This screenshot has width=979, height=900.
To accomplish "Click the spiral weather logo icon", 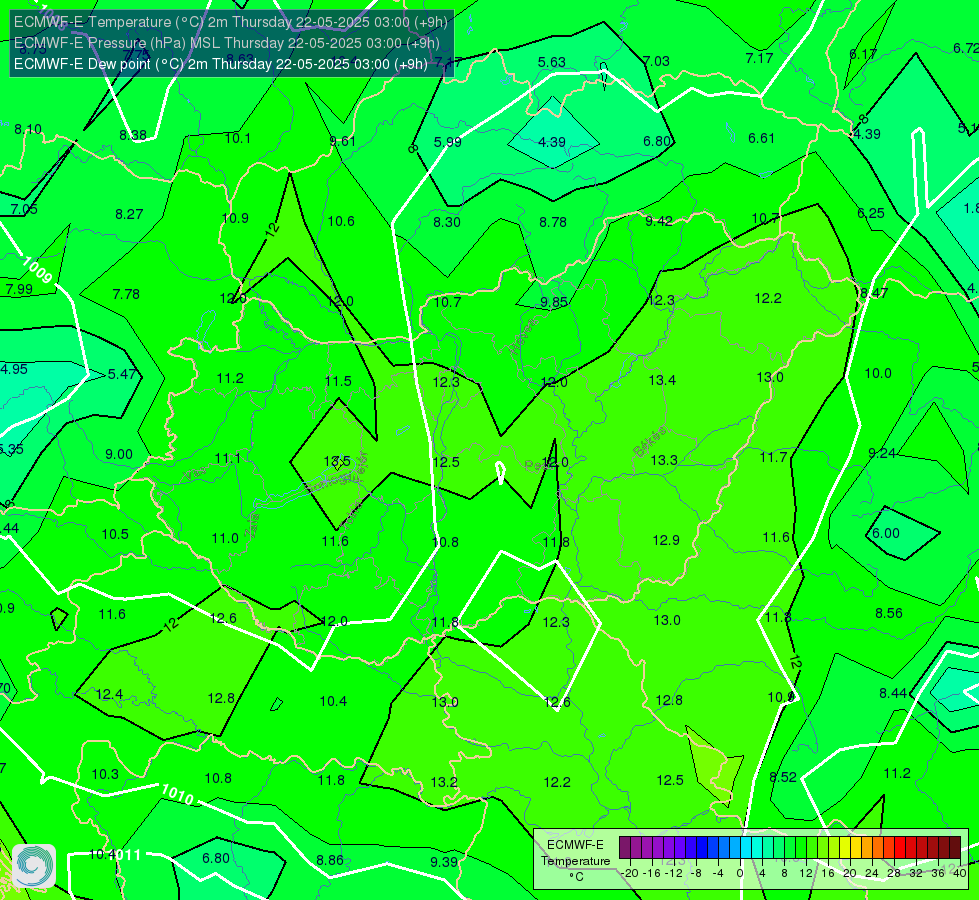I will (34, 866).
